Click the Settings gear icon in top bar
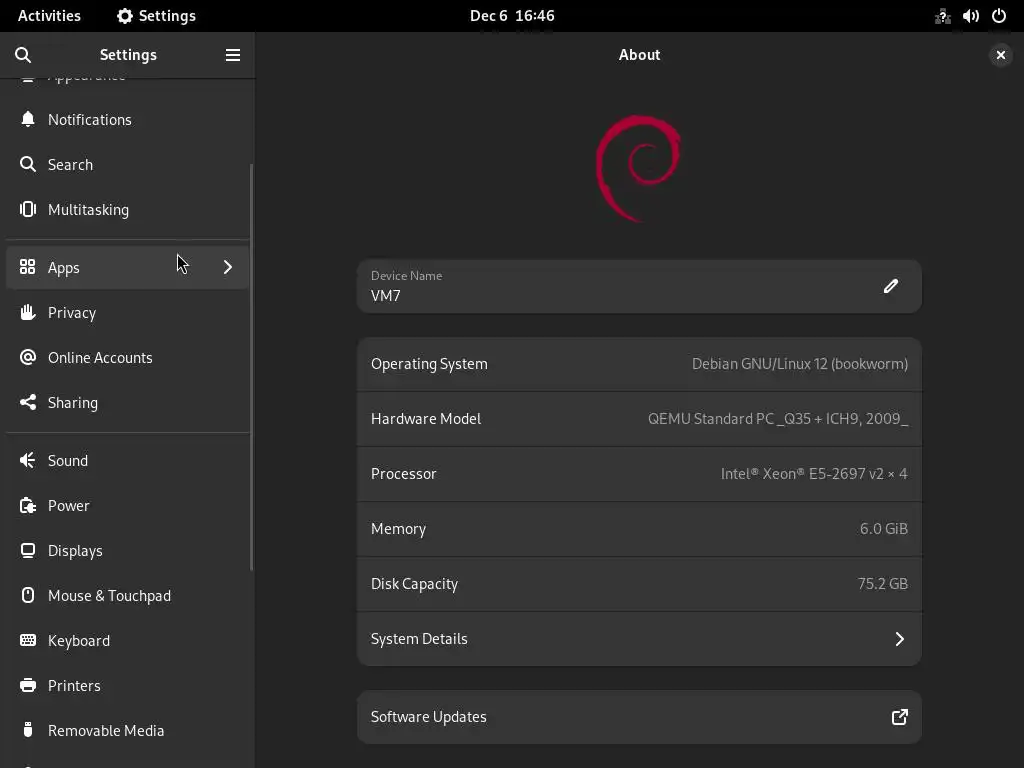1024x768 pixels. pyautogui.click(x=124, y=16)
